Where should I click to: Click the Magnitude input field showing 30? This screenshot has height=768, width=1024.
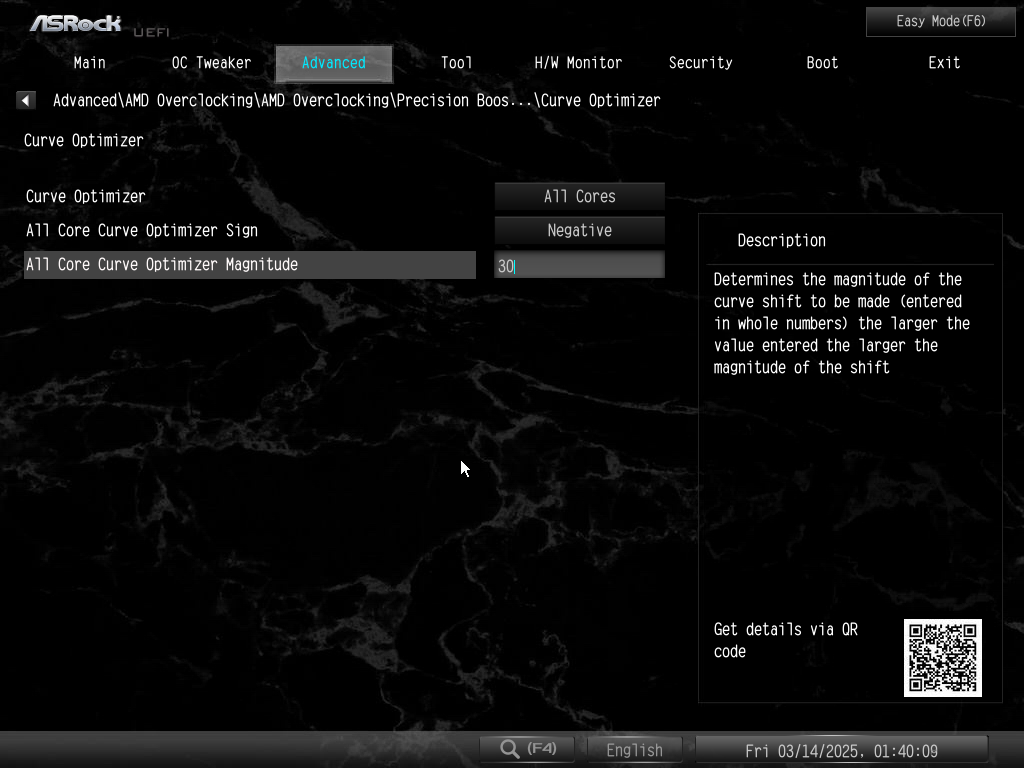pyautogui.click(x=579, y=265)
